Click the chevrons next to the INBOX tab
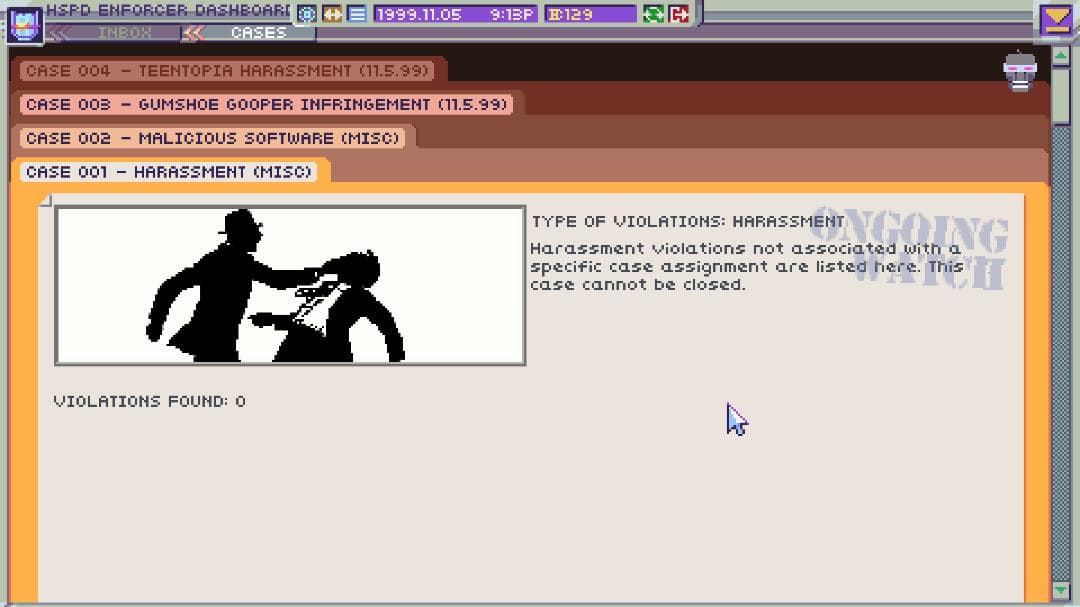This screenshot has height=607, width=1080. [60, 32]
